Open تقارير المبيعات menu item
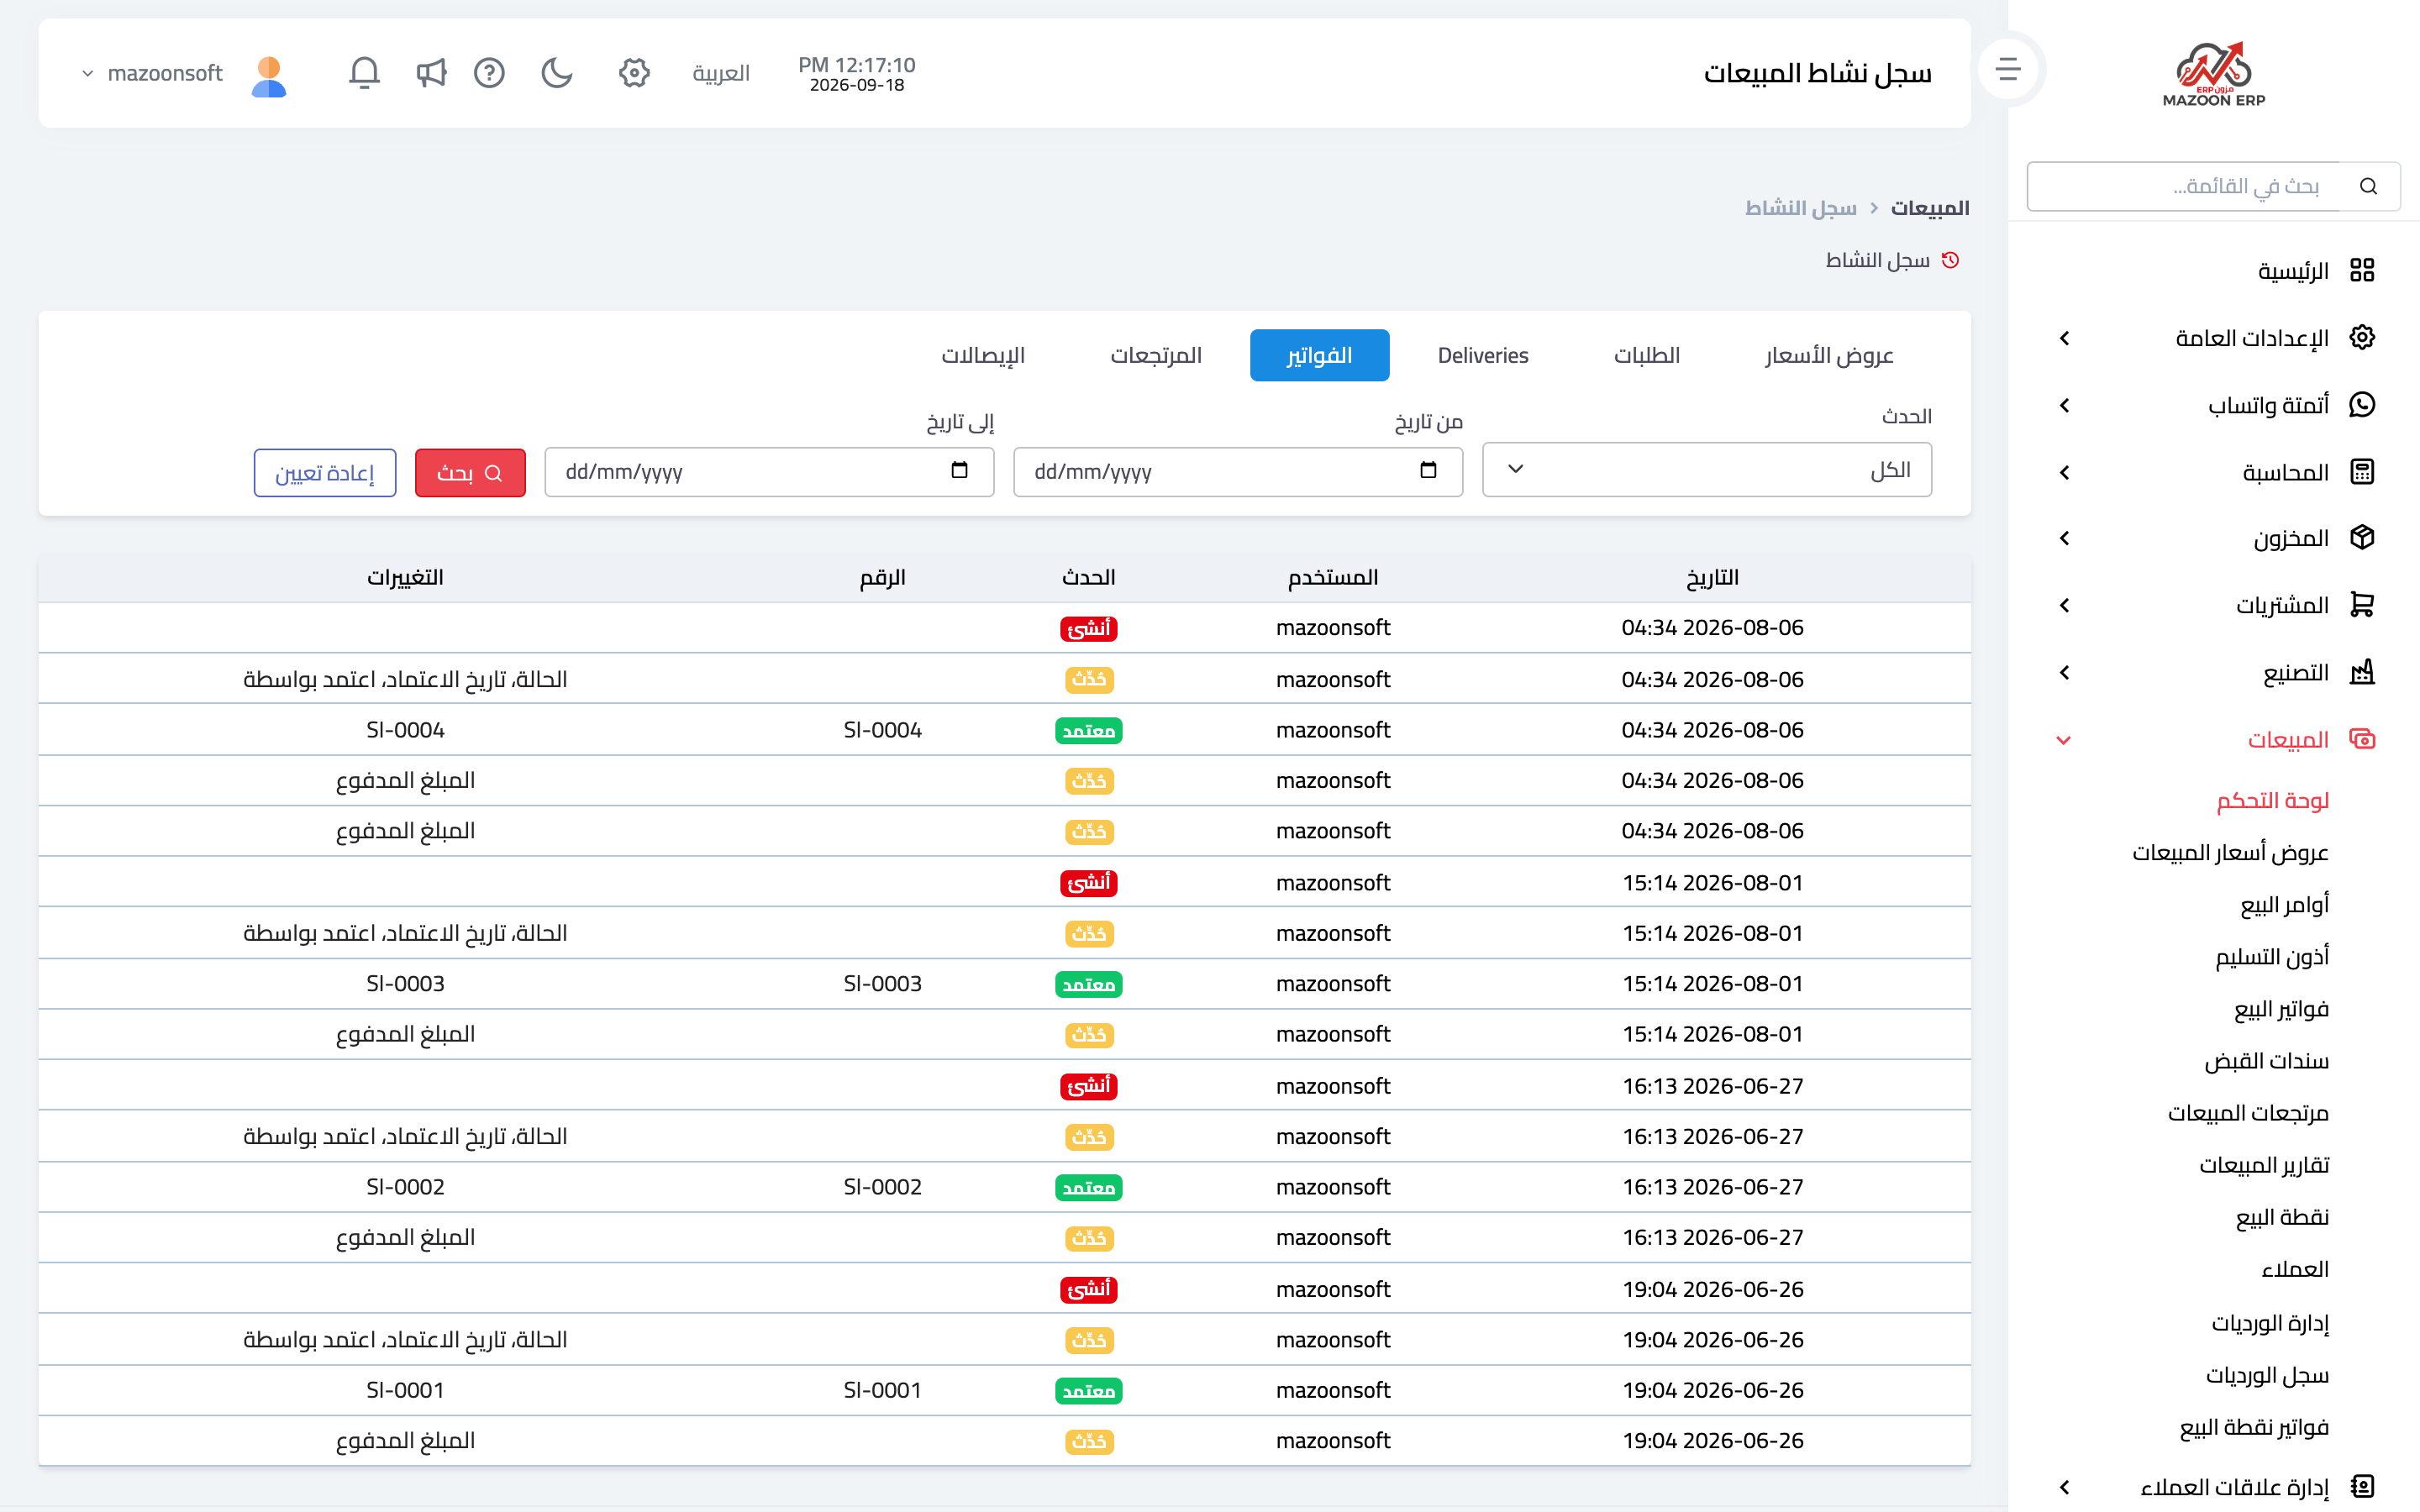The image size is (2420, 1512). (2264, 1164)
